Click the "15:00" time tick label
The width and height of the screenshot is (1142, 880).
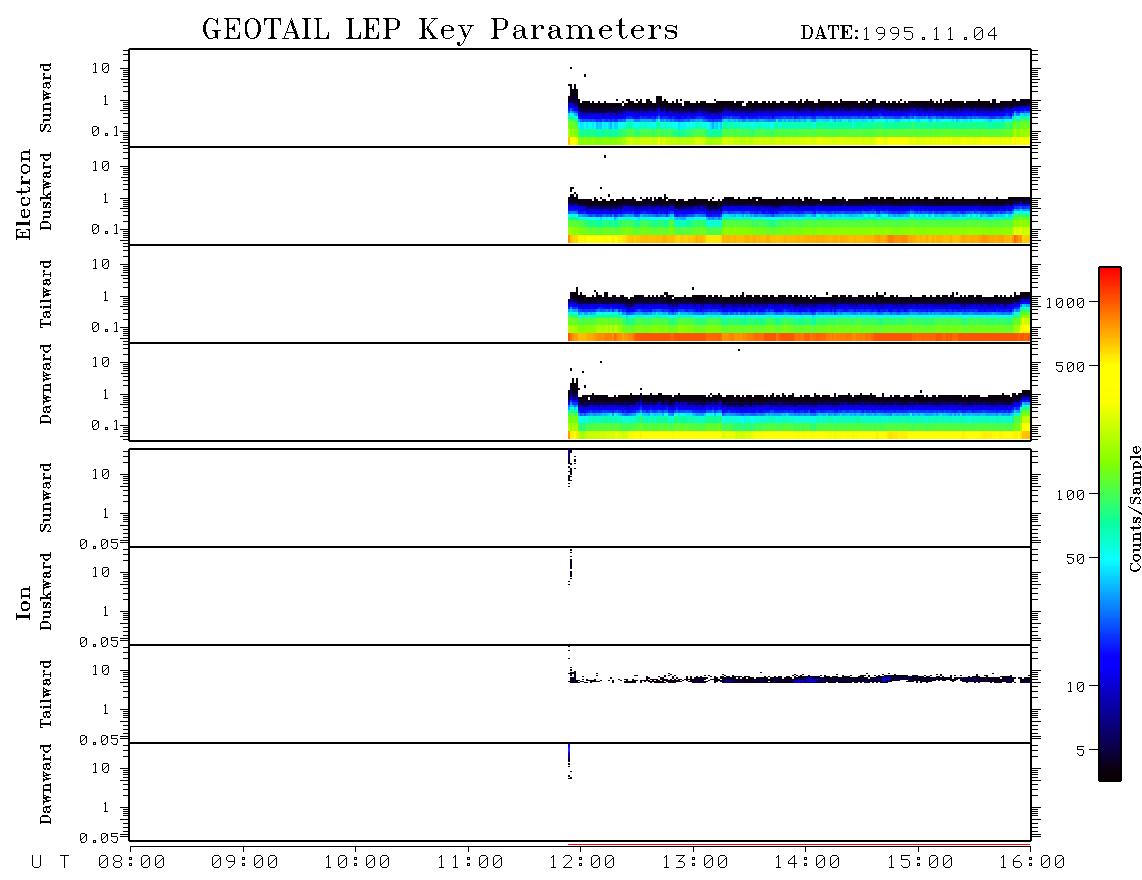920,862
